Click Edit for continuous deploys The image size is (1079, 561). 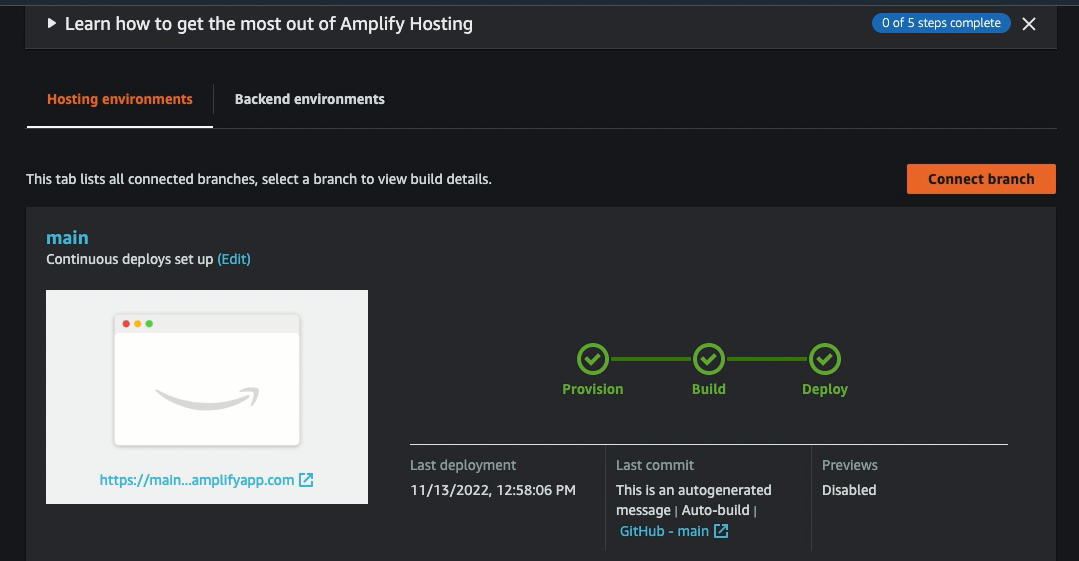tap(234, 260)
